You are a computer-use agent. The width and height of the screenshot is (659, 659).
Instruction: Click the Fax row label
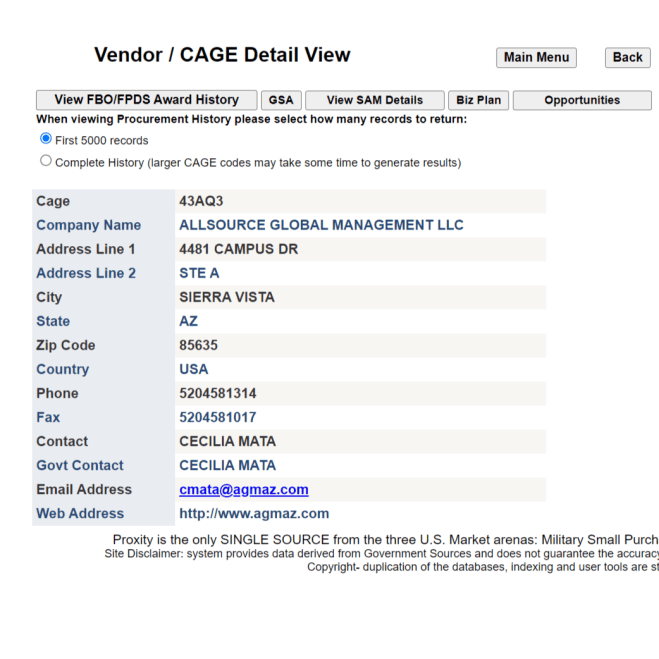coord(48,417)
